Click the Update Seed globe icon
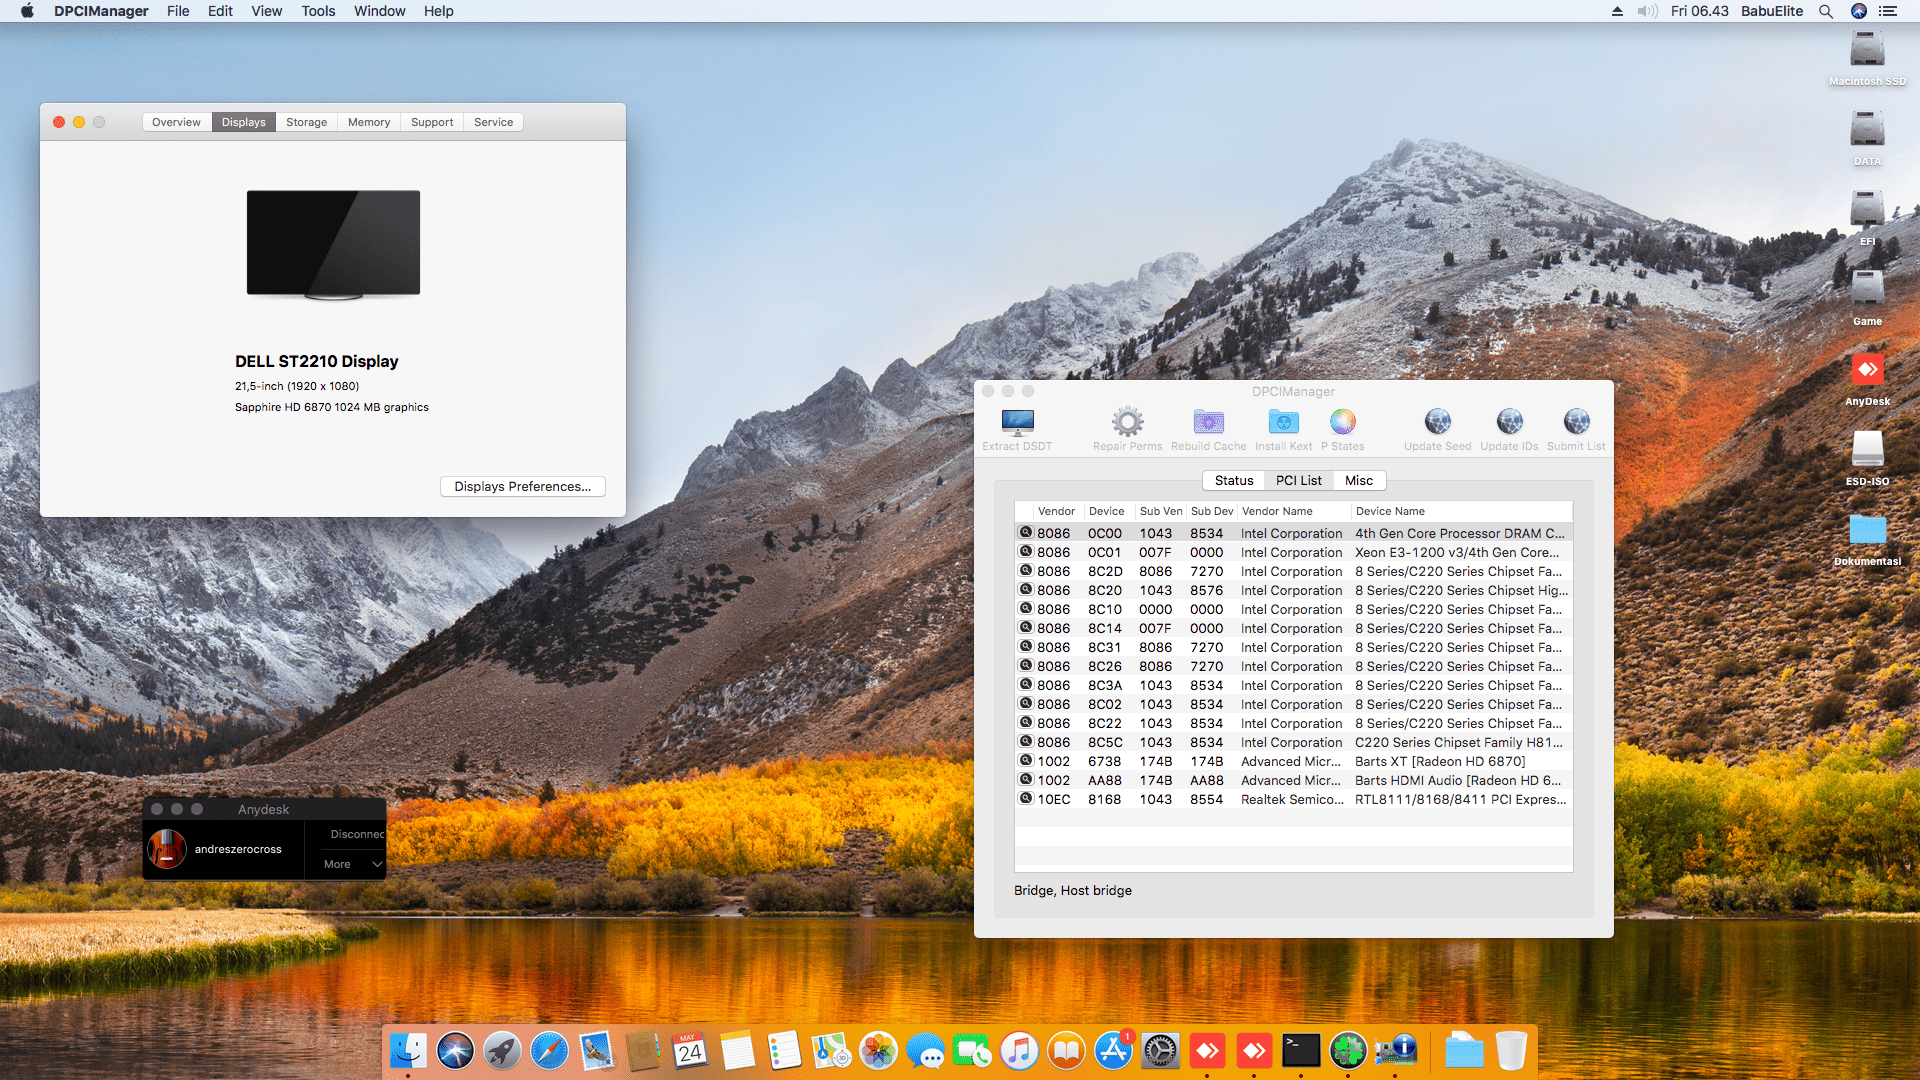The height and width of the screenshot is (1080, 1920). [x=1437, y=423]
